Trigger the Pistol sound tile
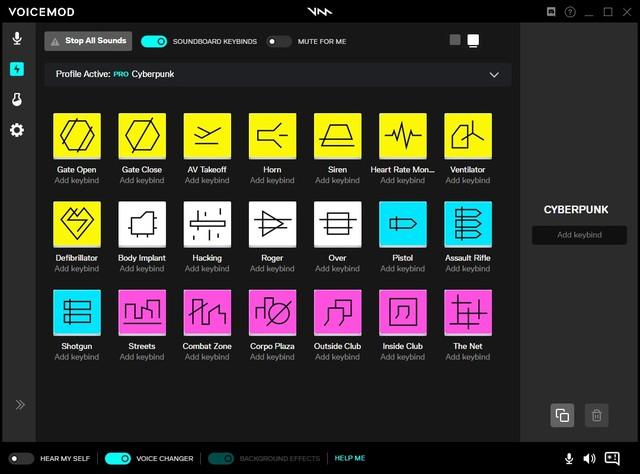Image resolution: width=640 pixels, height=474 pixels. (x=403, y=225)
